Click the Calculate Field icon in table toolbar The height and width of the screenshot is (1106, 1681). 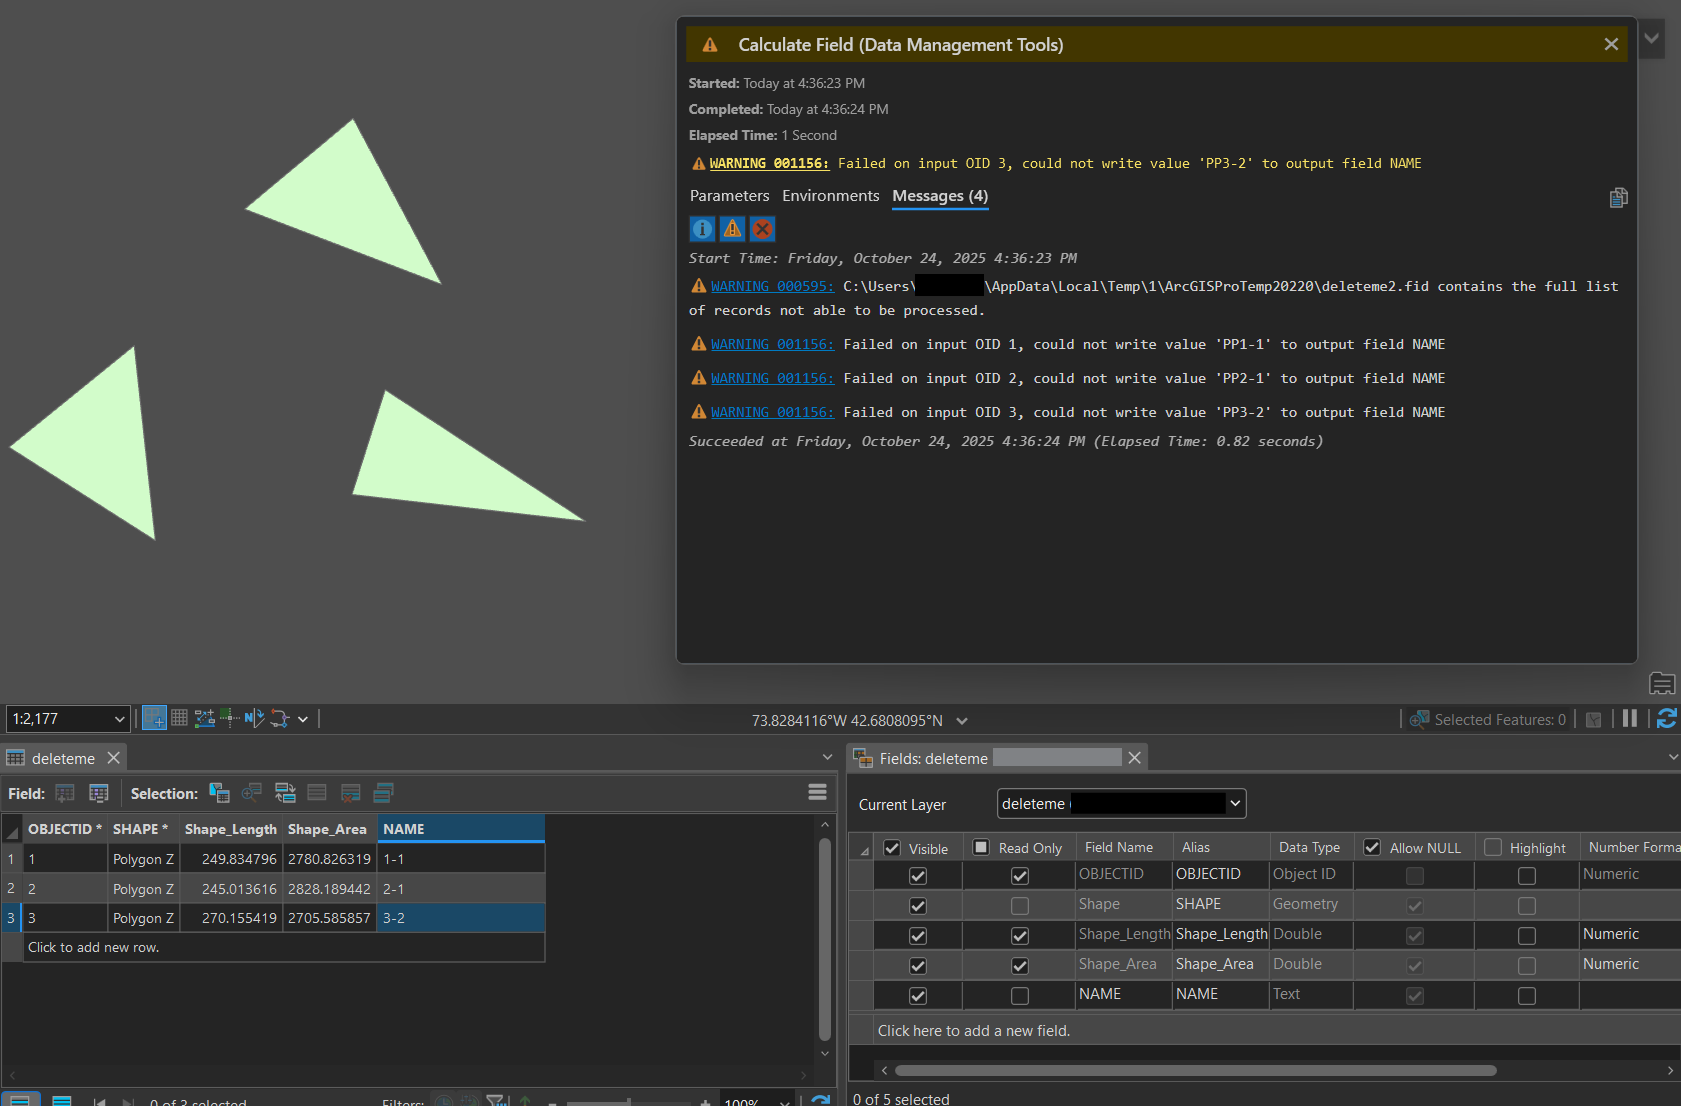coord(98,793)
